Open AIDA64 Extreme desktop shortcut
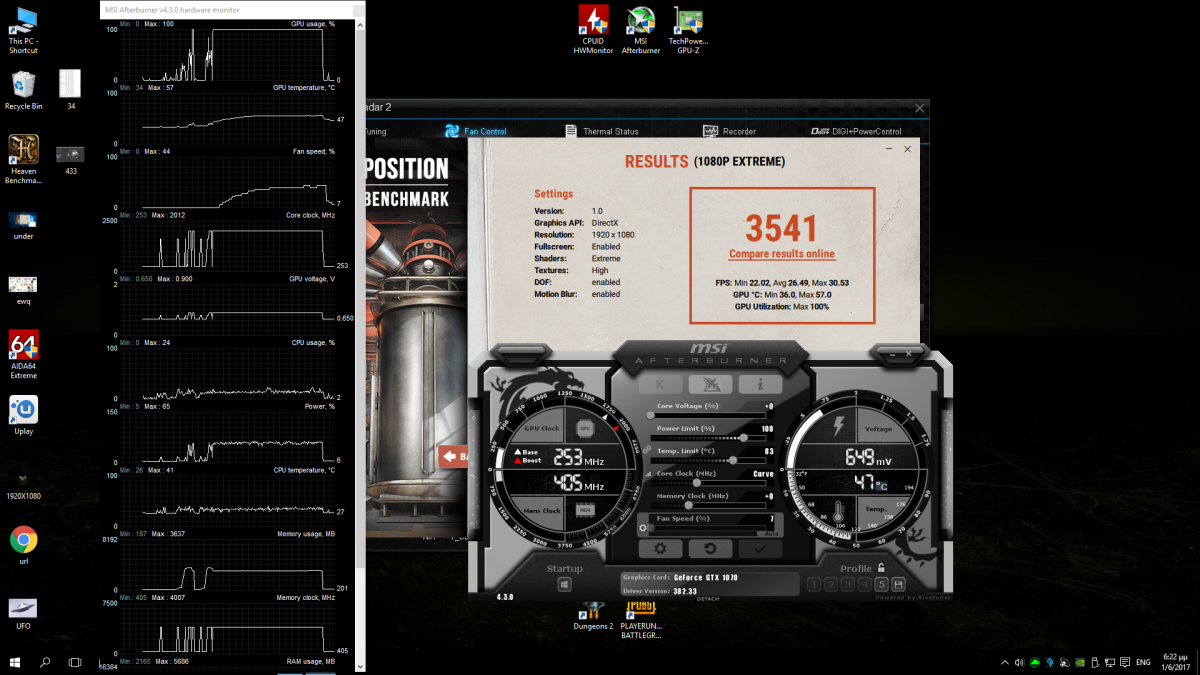 pyautogui.click(x=24, y=355)
